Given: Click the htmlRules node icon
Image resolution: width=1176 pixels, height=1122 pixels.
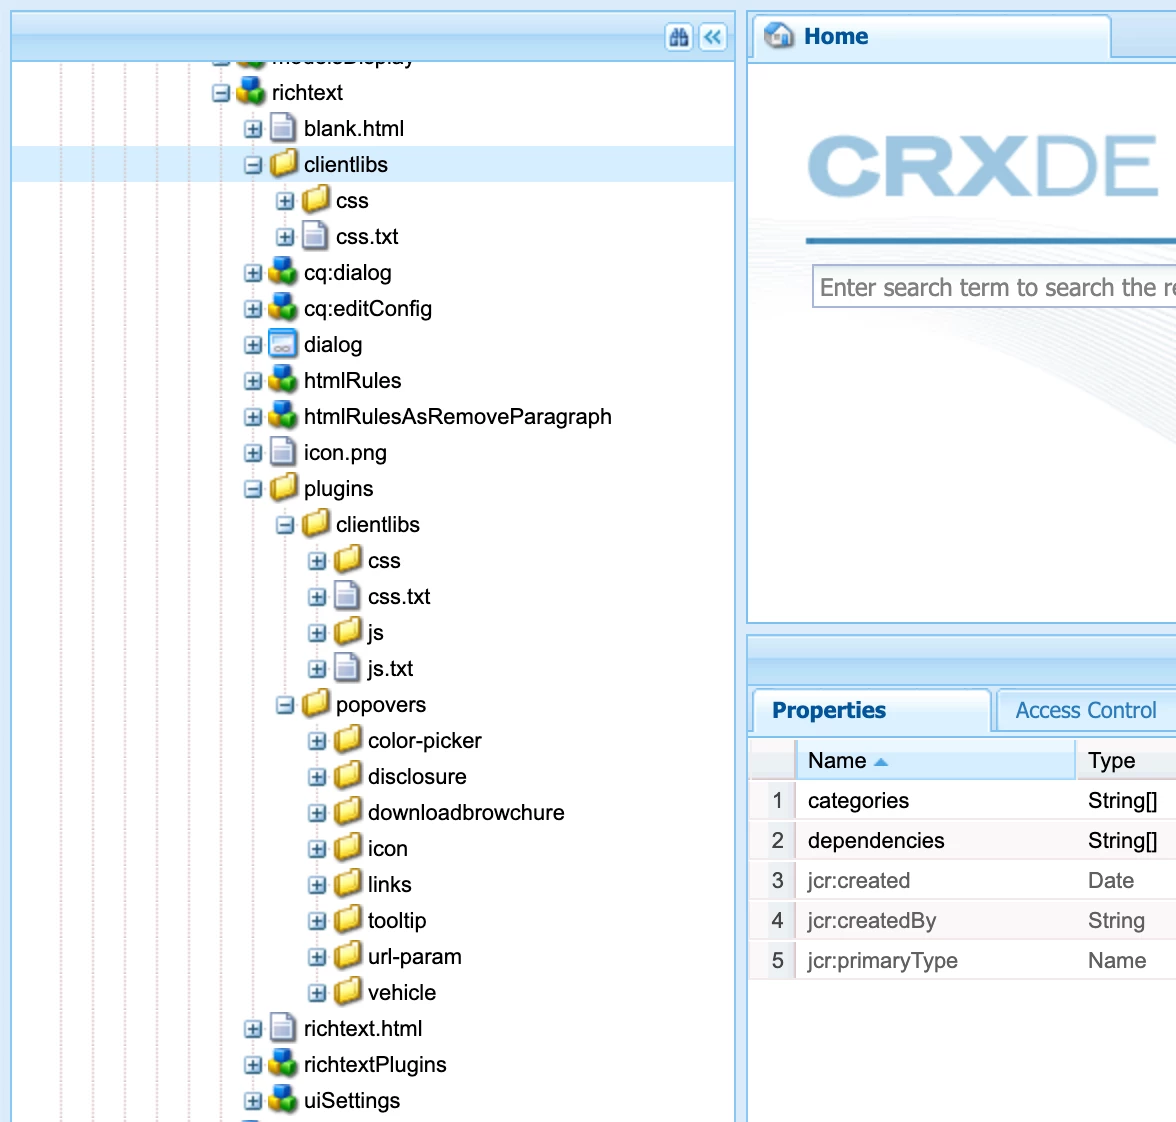Looking at the screenshot, I should click(283, 380).
